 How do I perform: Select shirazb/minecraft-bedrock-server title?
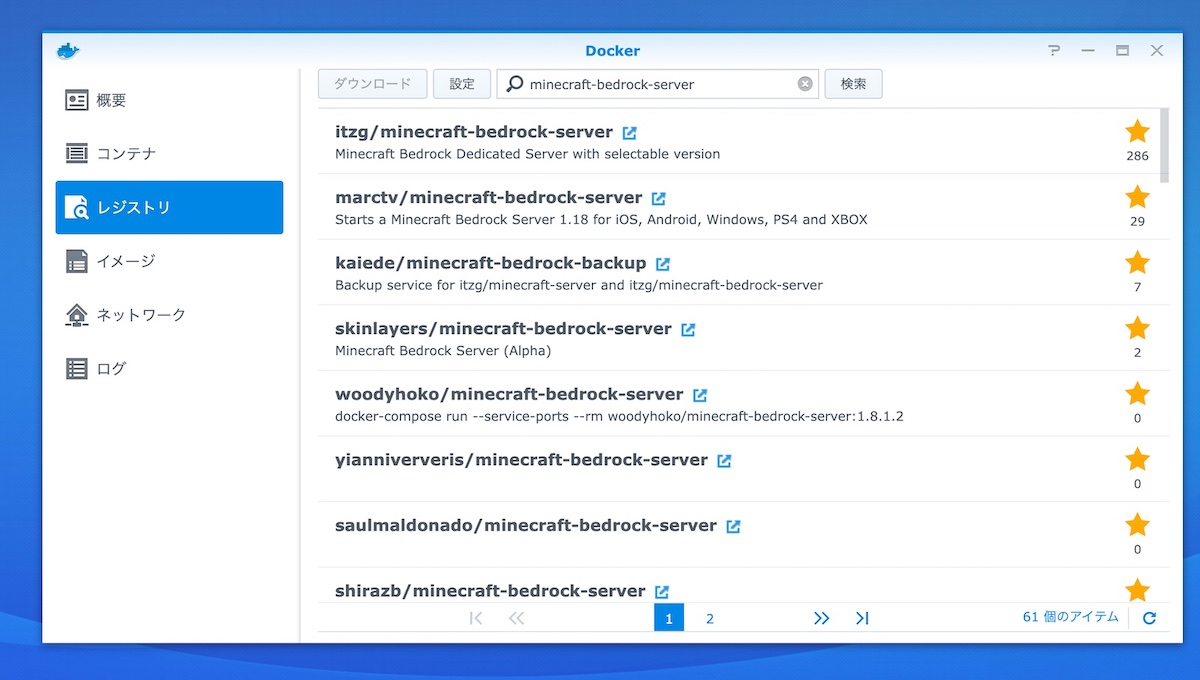tap(490, 591)
